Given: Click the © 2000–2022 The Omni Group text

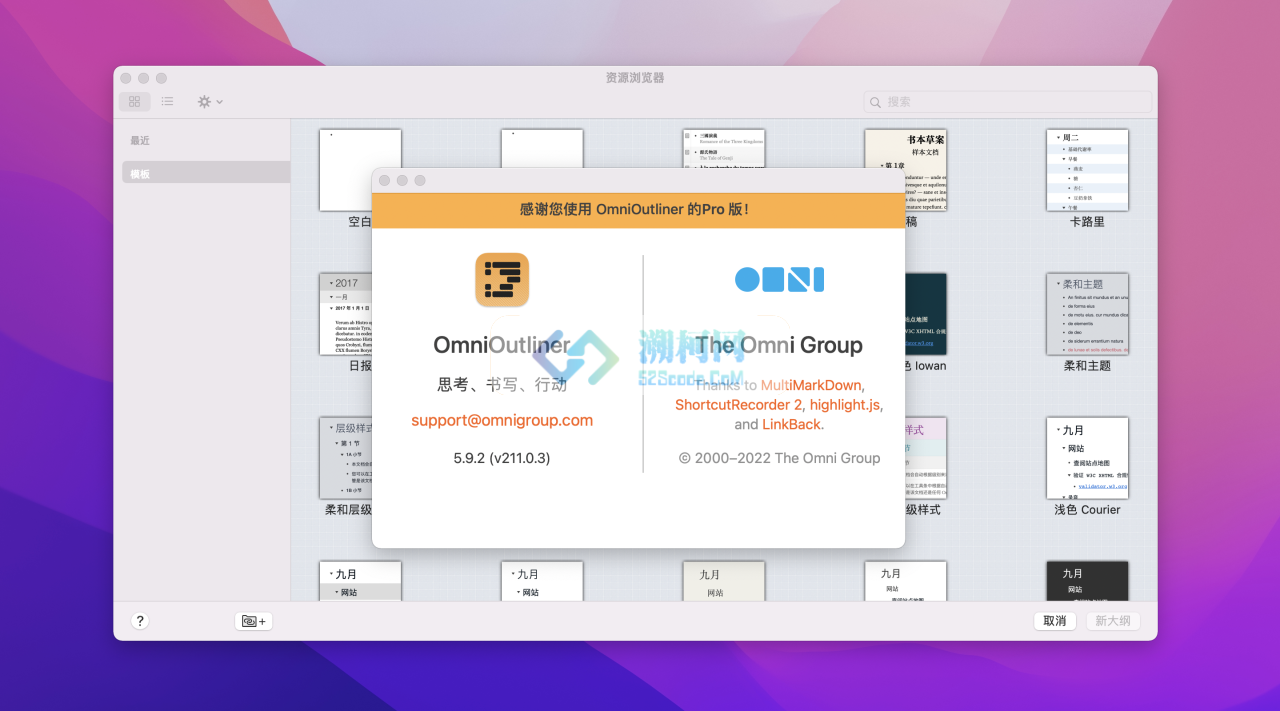Looking at the screenshot, I should (x=779, y=458).
